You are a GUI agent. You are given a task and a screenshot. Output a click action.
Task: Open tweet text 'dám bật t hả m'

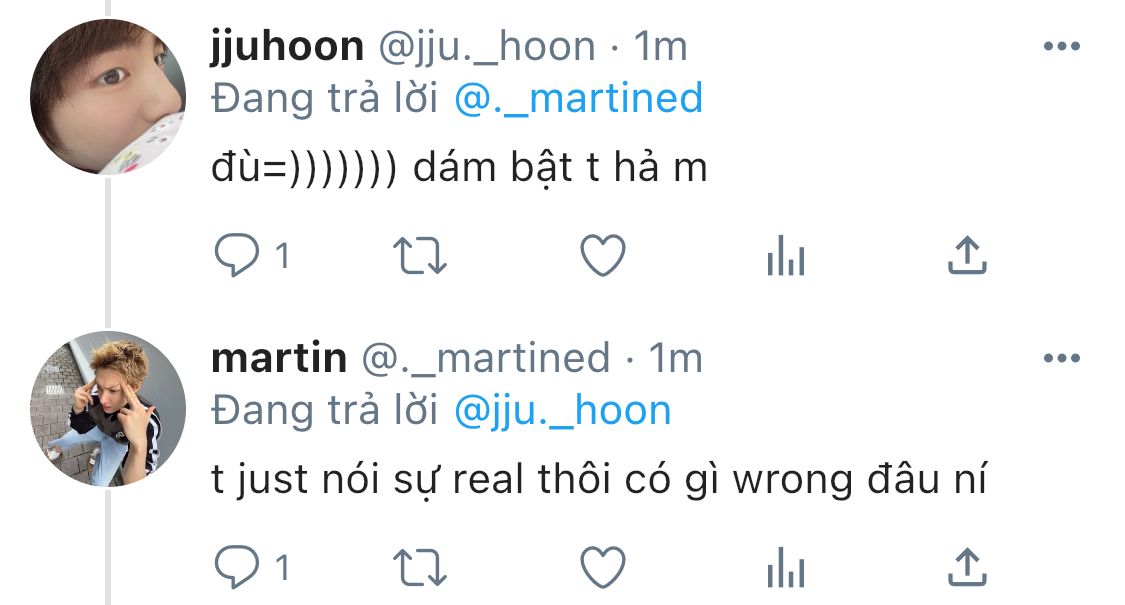(x=560, y=168)
